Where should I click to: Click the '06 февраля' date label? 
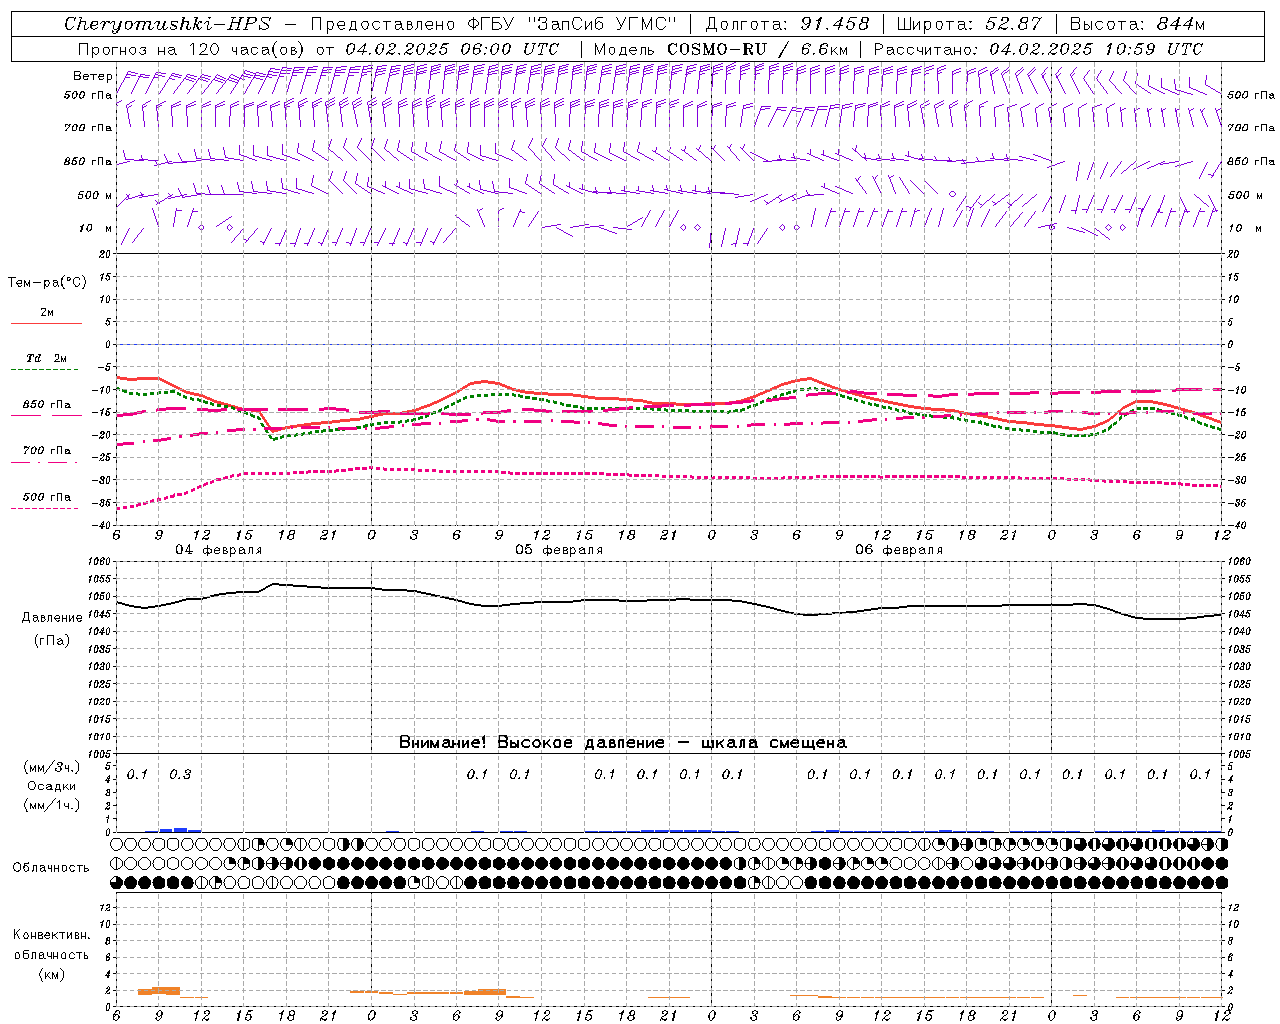click(899, 550)
